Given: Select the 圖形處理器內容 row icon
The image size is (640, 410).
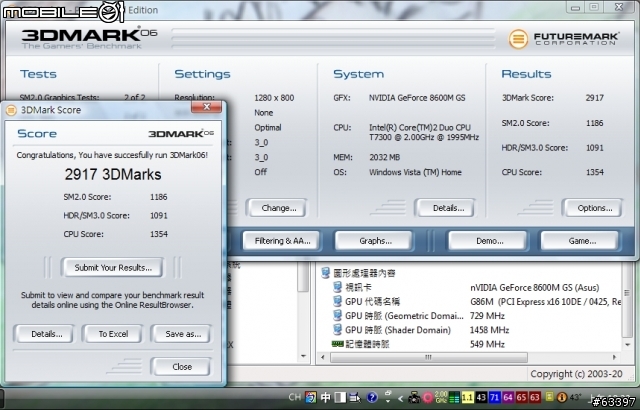Looking at the screenshot, I should [x=325, y=273].
